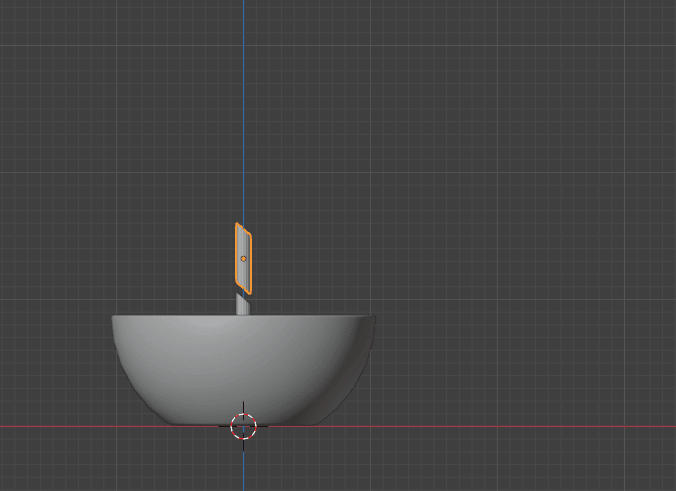Image resolution: width=676 pixels, height=491 pixels.
Task: Click the right tip of the bowl rim
Action: [373, 318]
